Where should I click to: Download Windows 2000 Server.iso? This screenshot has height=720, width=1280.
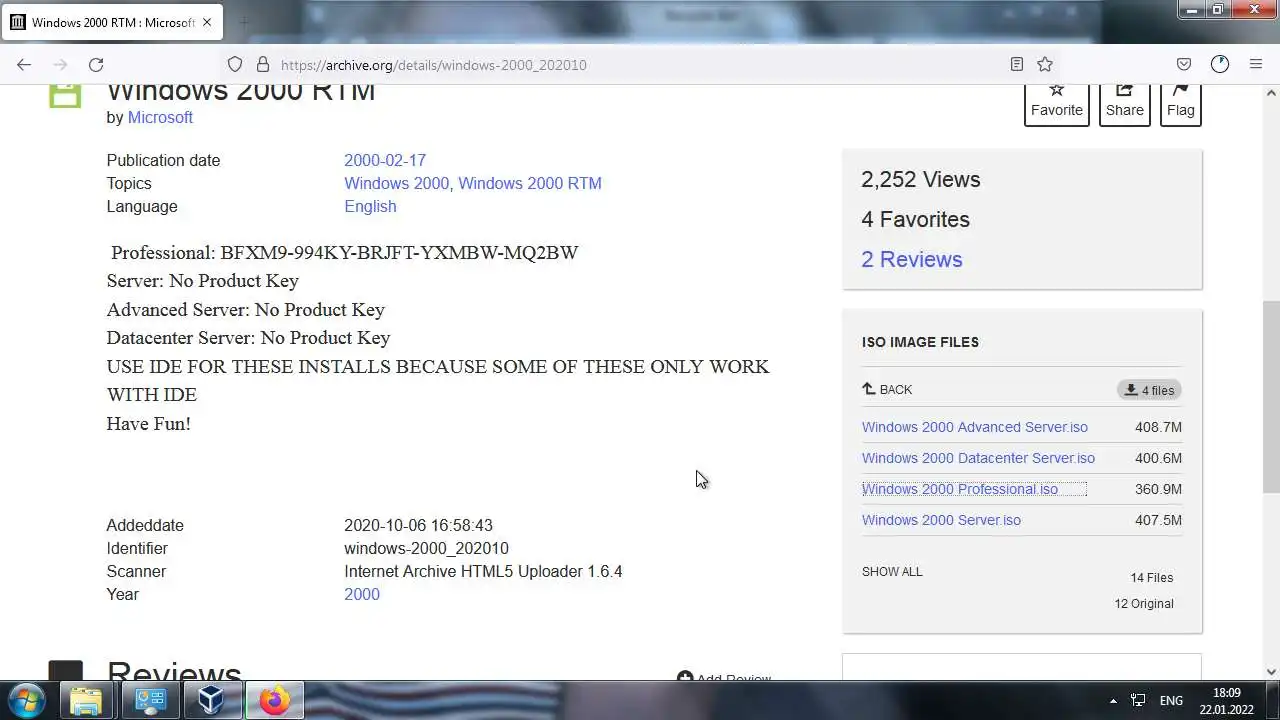tap(941, 520)
